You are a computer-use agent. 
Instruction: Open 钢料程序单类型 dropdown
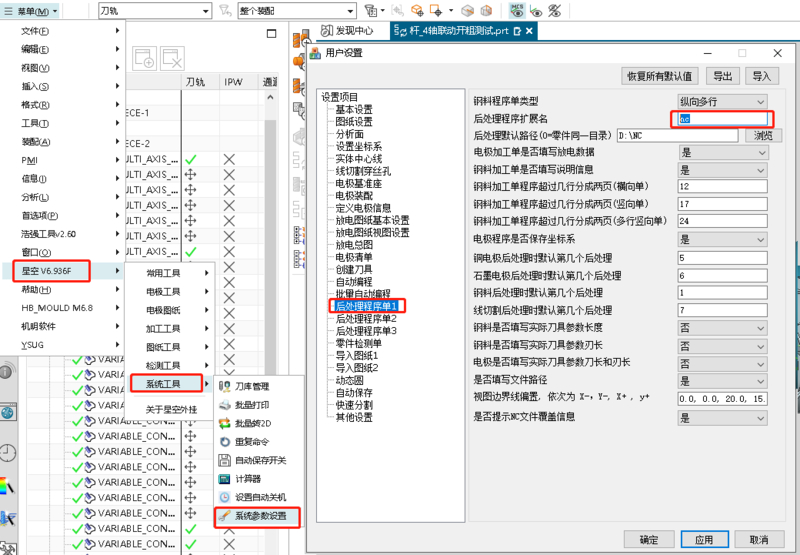[x=722, y=102]
